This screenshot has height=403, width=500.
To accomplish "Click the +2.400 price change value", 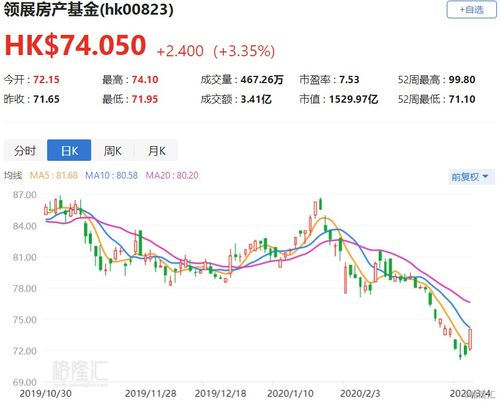I will [x=180, y=51].
